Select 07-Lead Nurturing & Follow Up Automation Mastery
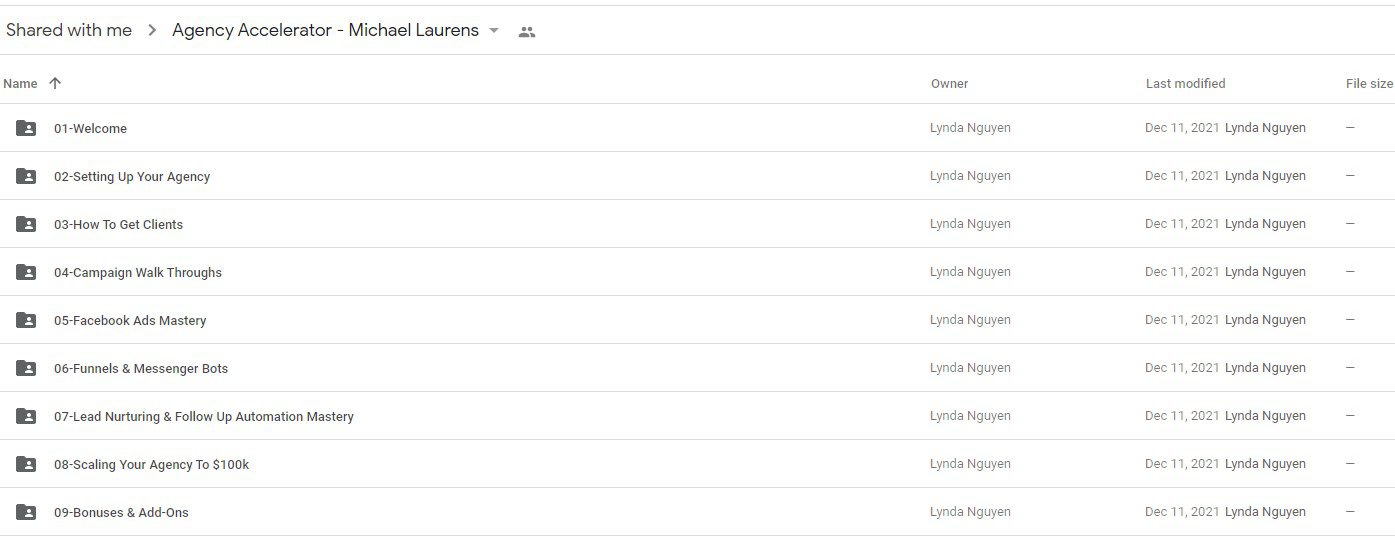Viewport: 1395px width, 543px height. coord(204,416)
